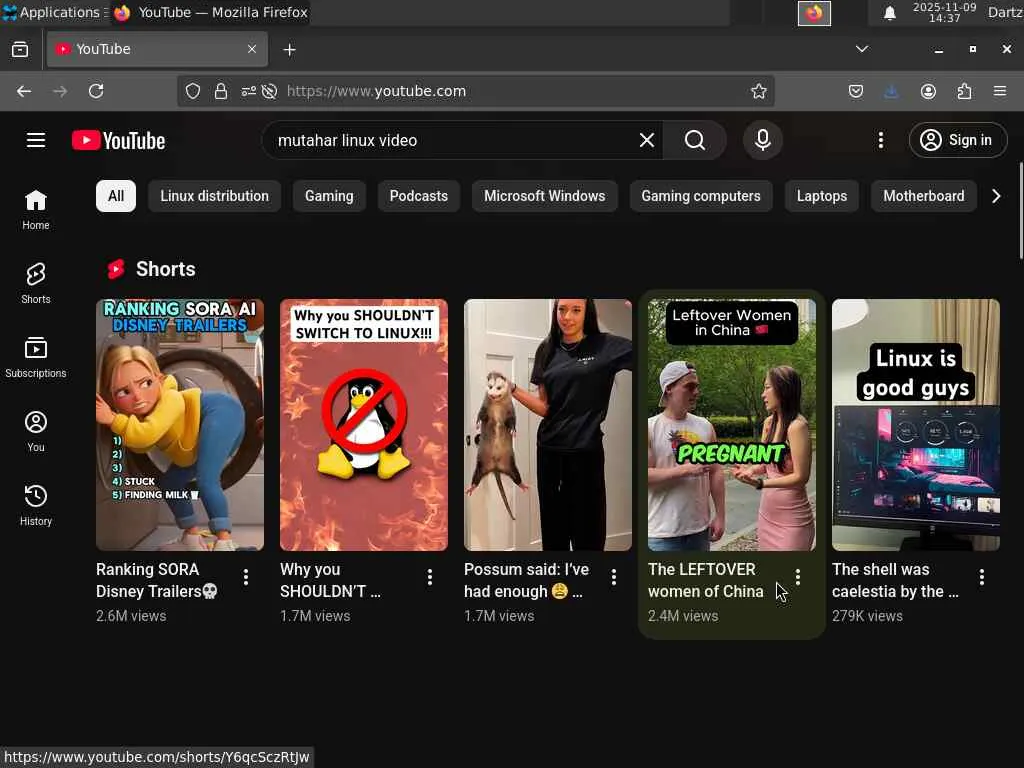Open the tracking protection shield icon
Image resolution: width=1024 pixels, height=768 pixels.
point(193,91)
